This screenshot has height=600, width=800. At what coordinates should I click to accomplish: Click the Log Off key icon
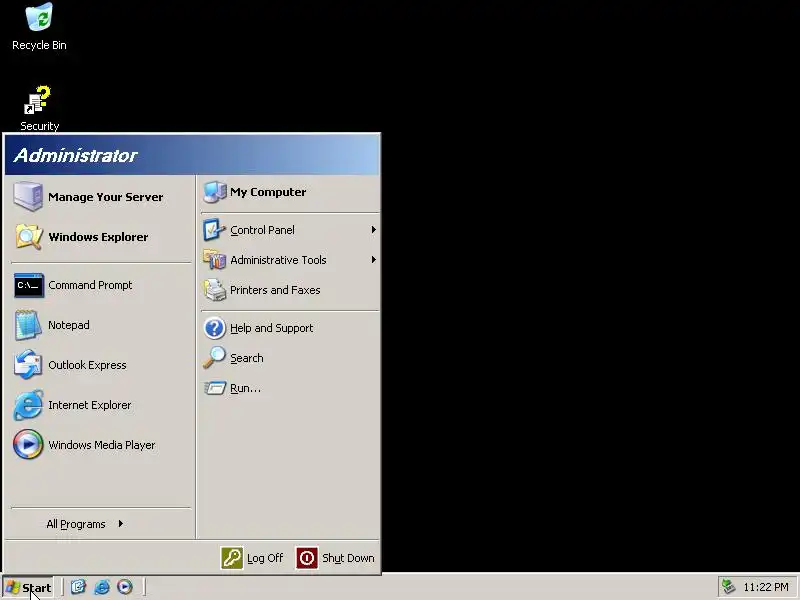point(232,558)
